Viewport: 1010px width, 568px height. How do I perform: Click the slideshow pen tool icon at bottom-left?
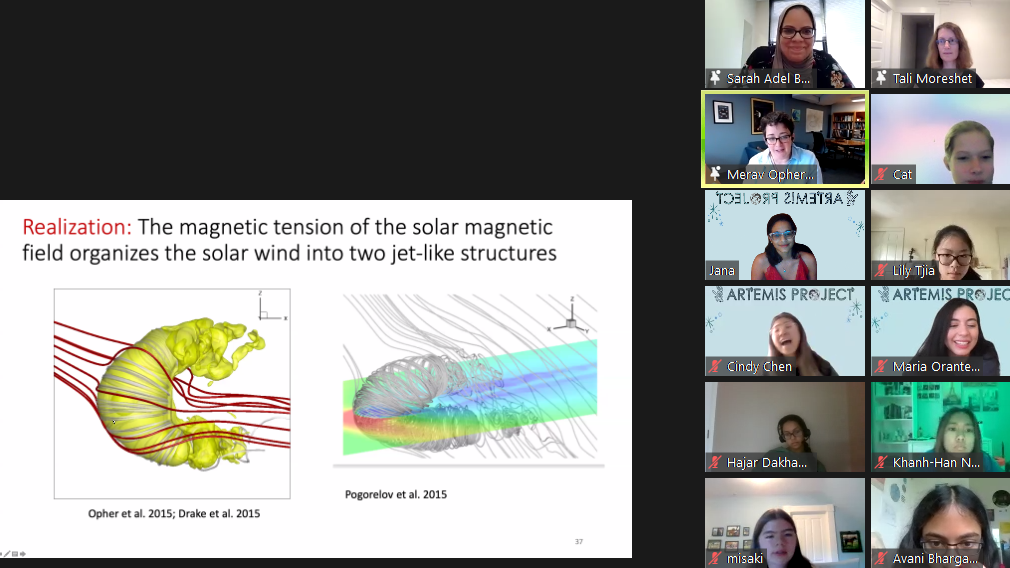click(x=8, y=553)
